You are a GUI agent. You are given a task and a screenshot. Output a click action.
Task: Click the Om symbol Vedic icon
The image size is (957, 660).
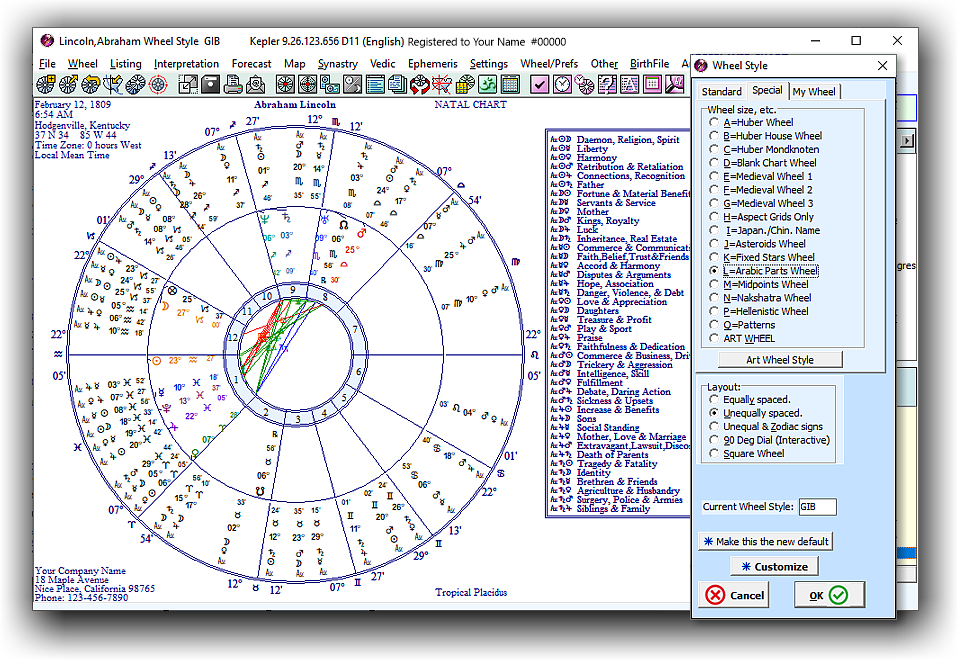487,85
